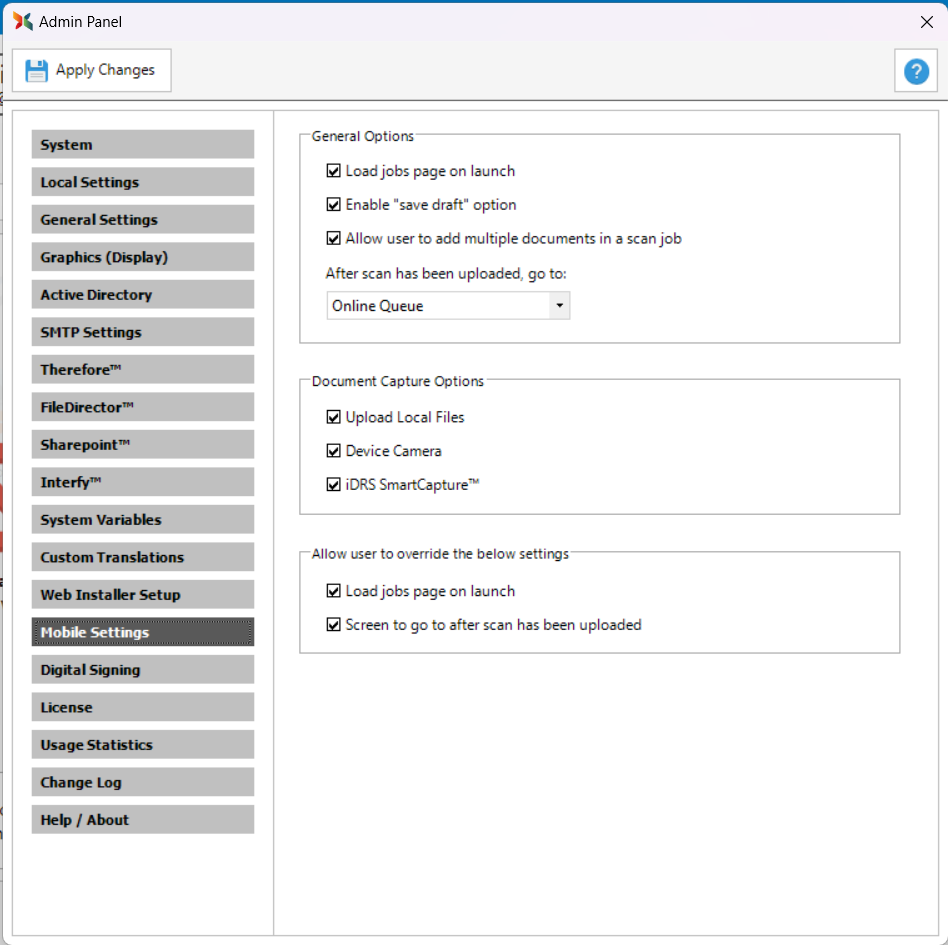Close the Admin Panel window

(x=926, y=21)
